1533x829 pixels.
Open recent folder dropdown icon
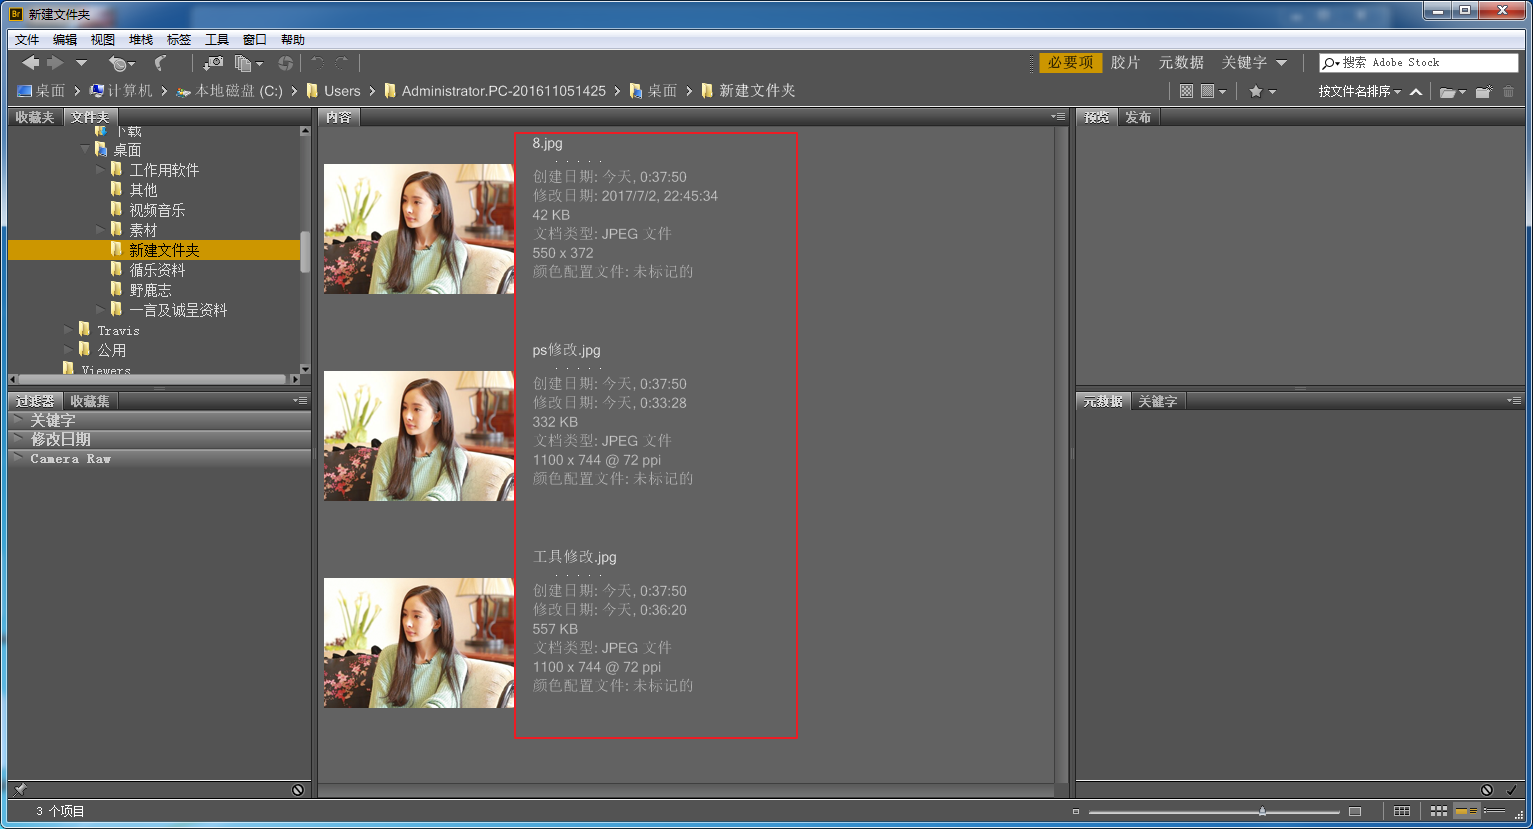point(1452,92)
